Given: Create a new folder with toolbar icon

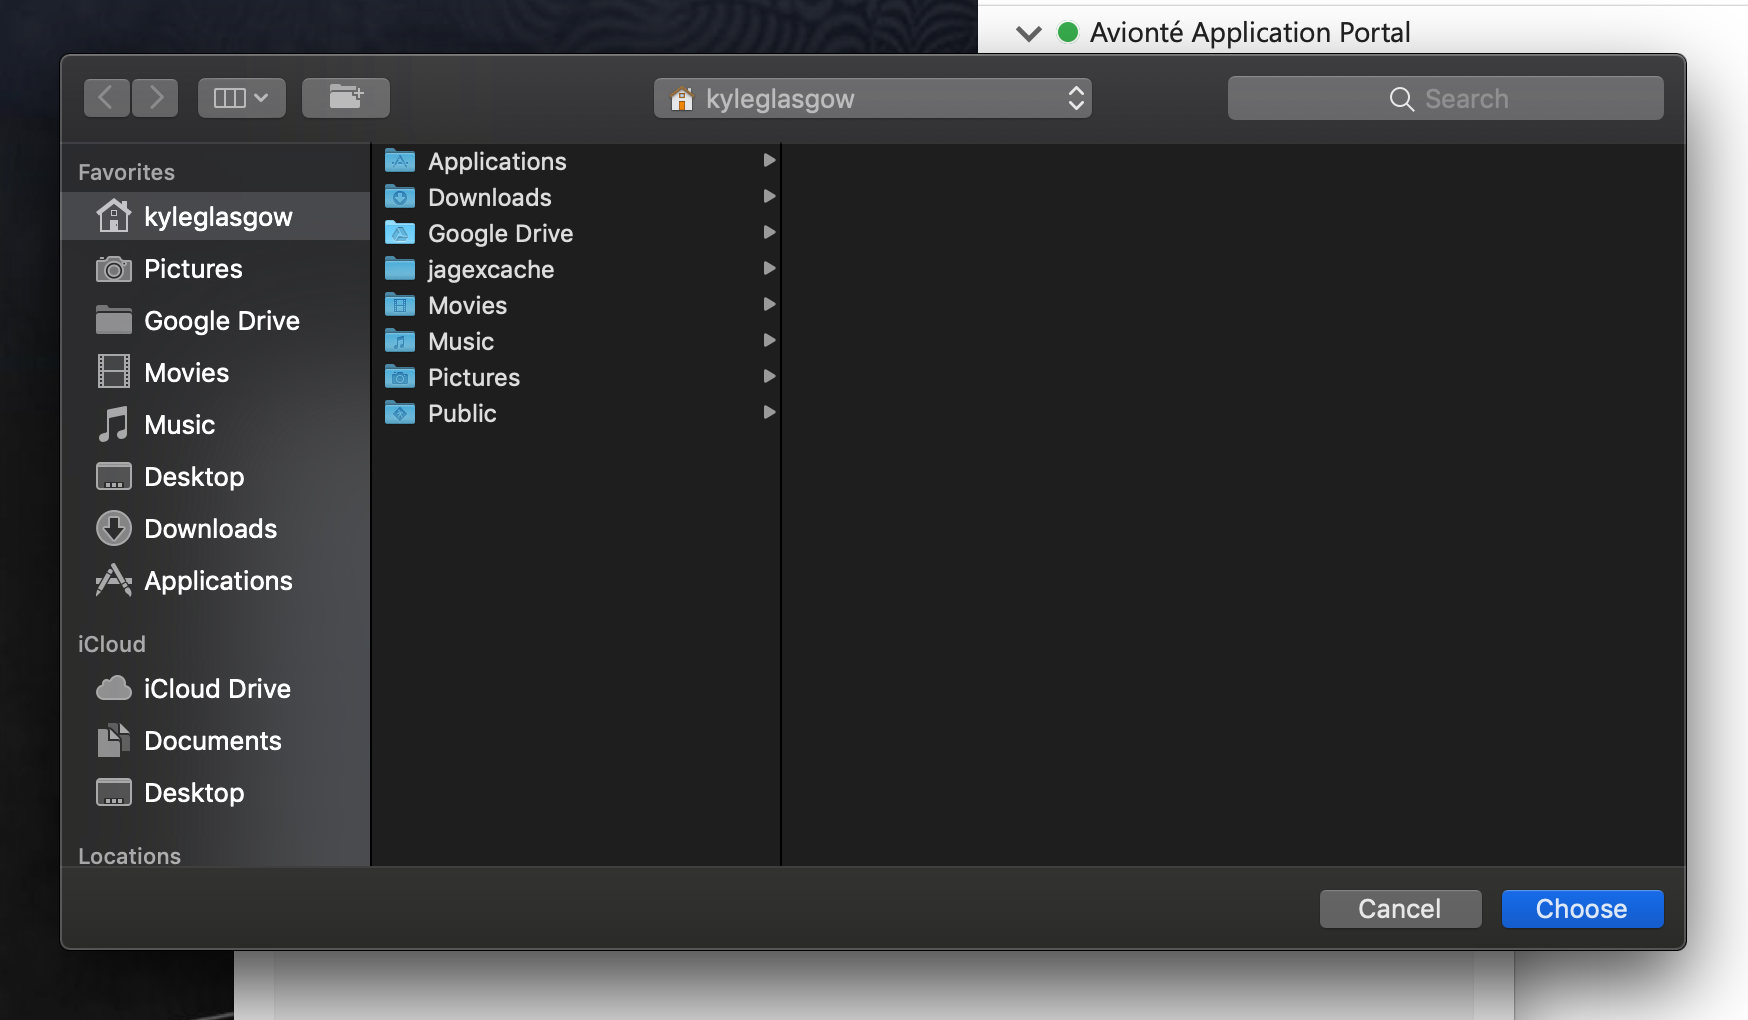Looking at the screenshot, I should (x=345, y=98).
